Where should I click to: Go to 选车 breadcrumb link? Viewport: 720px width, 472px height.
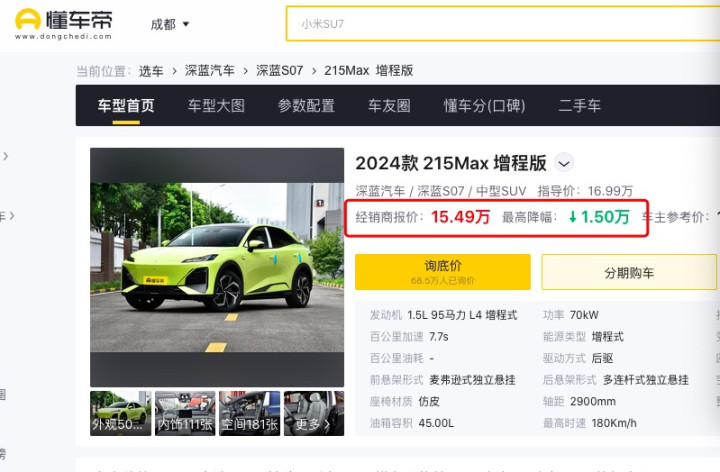click(x=151, y=71)
